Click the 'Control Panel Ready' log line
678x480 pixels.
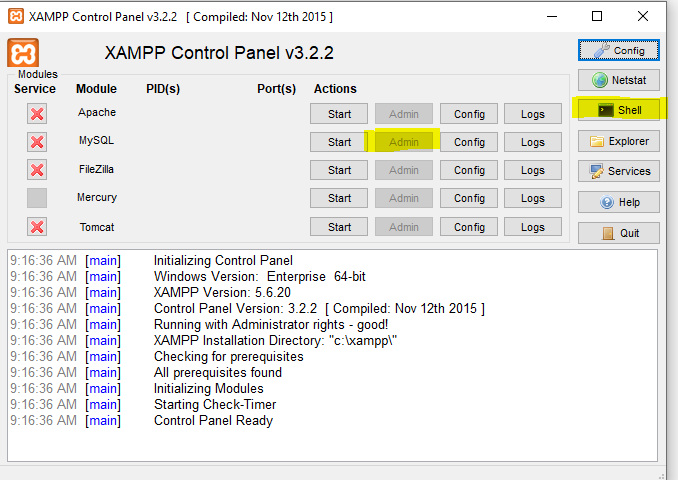point(214,420)
